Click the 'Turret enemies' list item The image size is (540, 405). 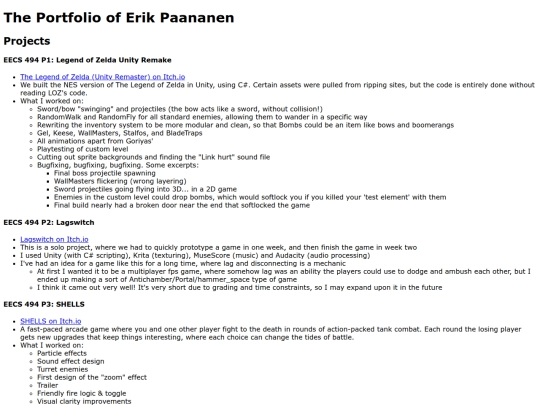63,369
